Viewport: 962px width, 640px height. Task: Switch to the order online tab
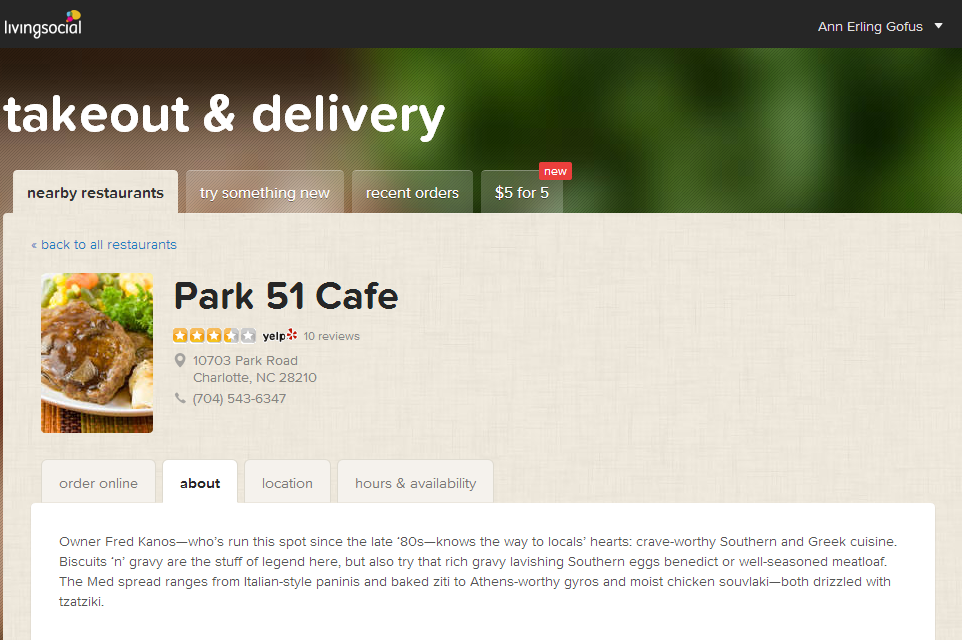click(98, 483)
